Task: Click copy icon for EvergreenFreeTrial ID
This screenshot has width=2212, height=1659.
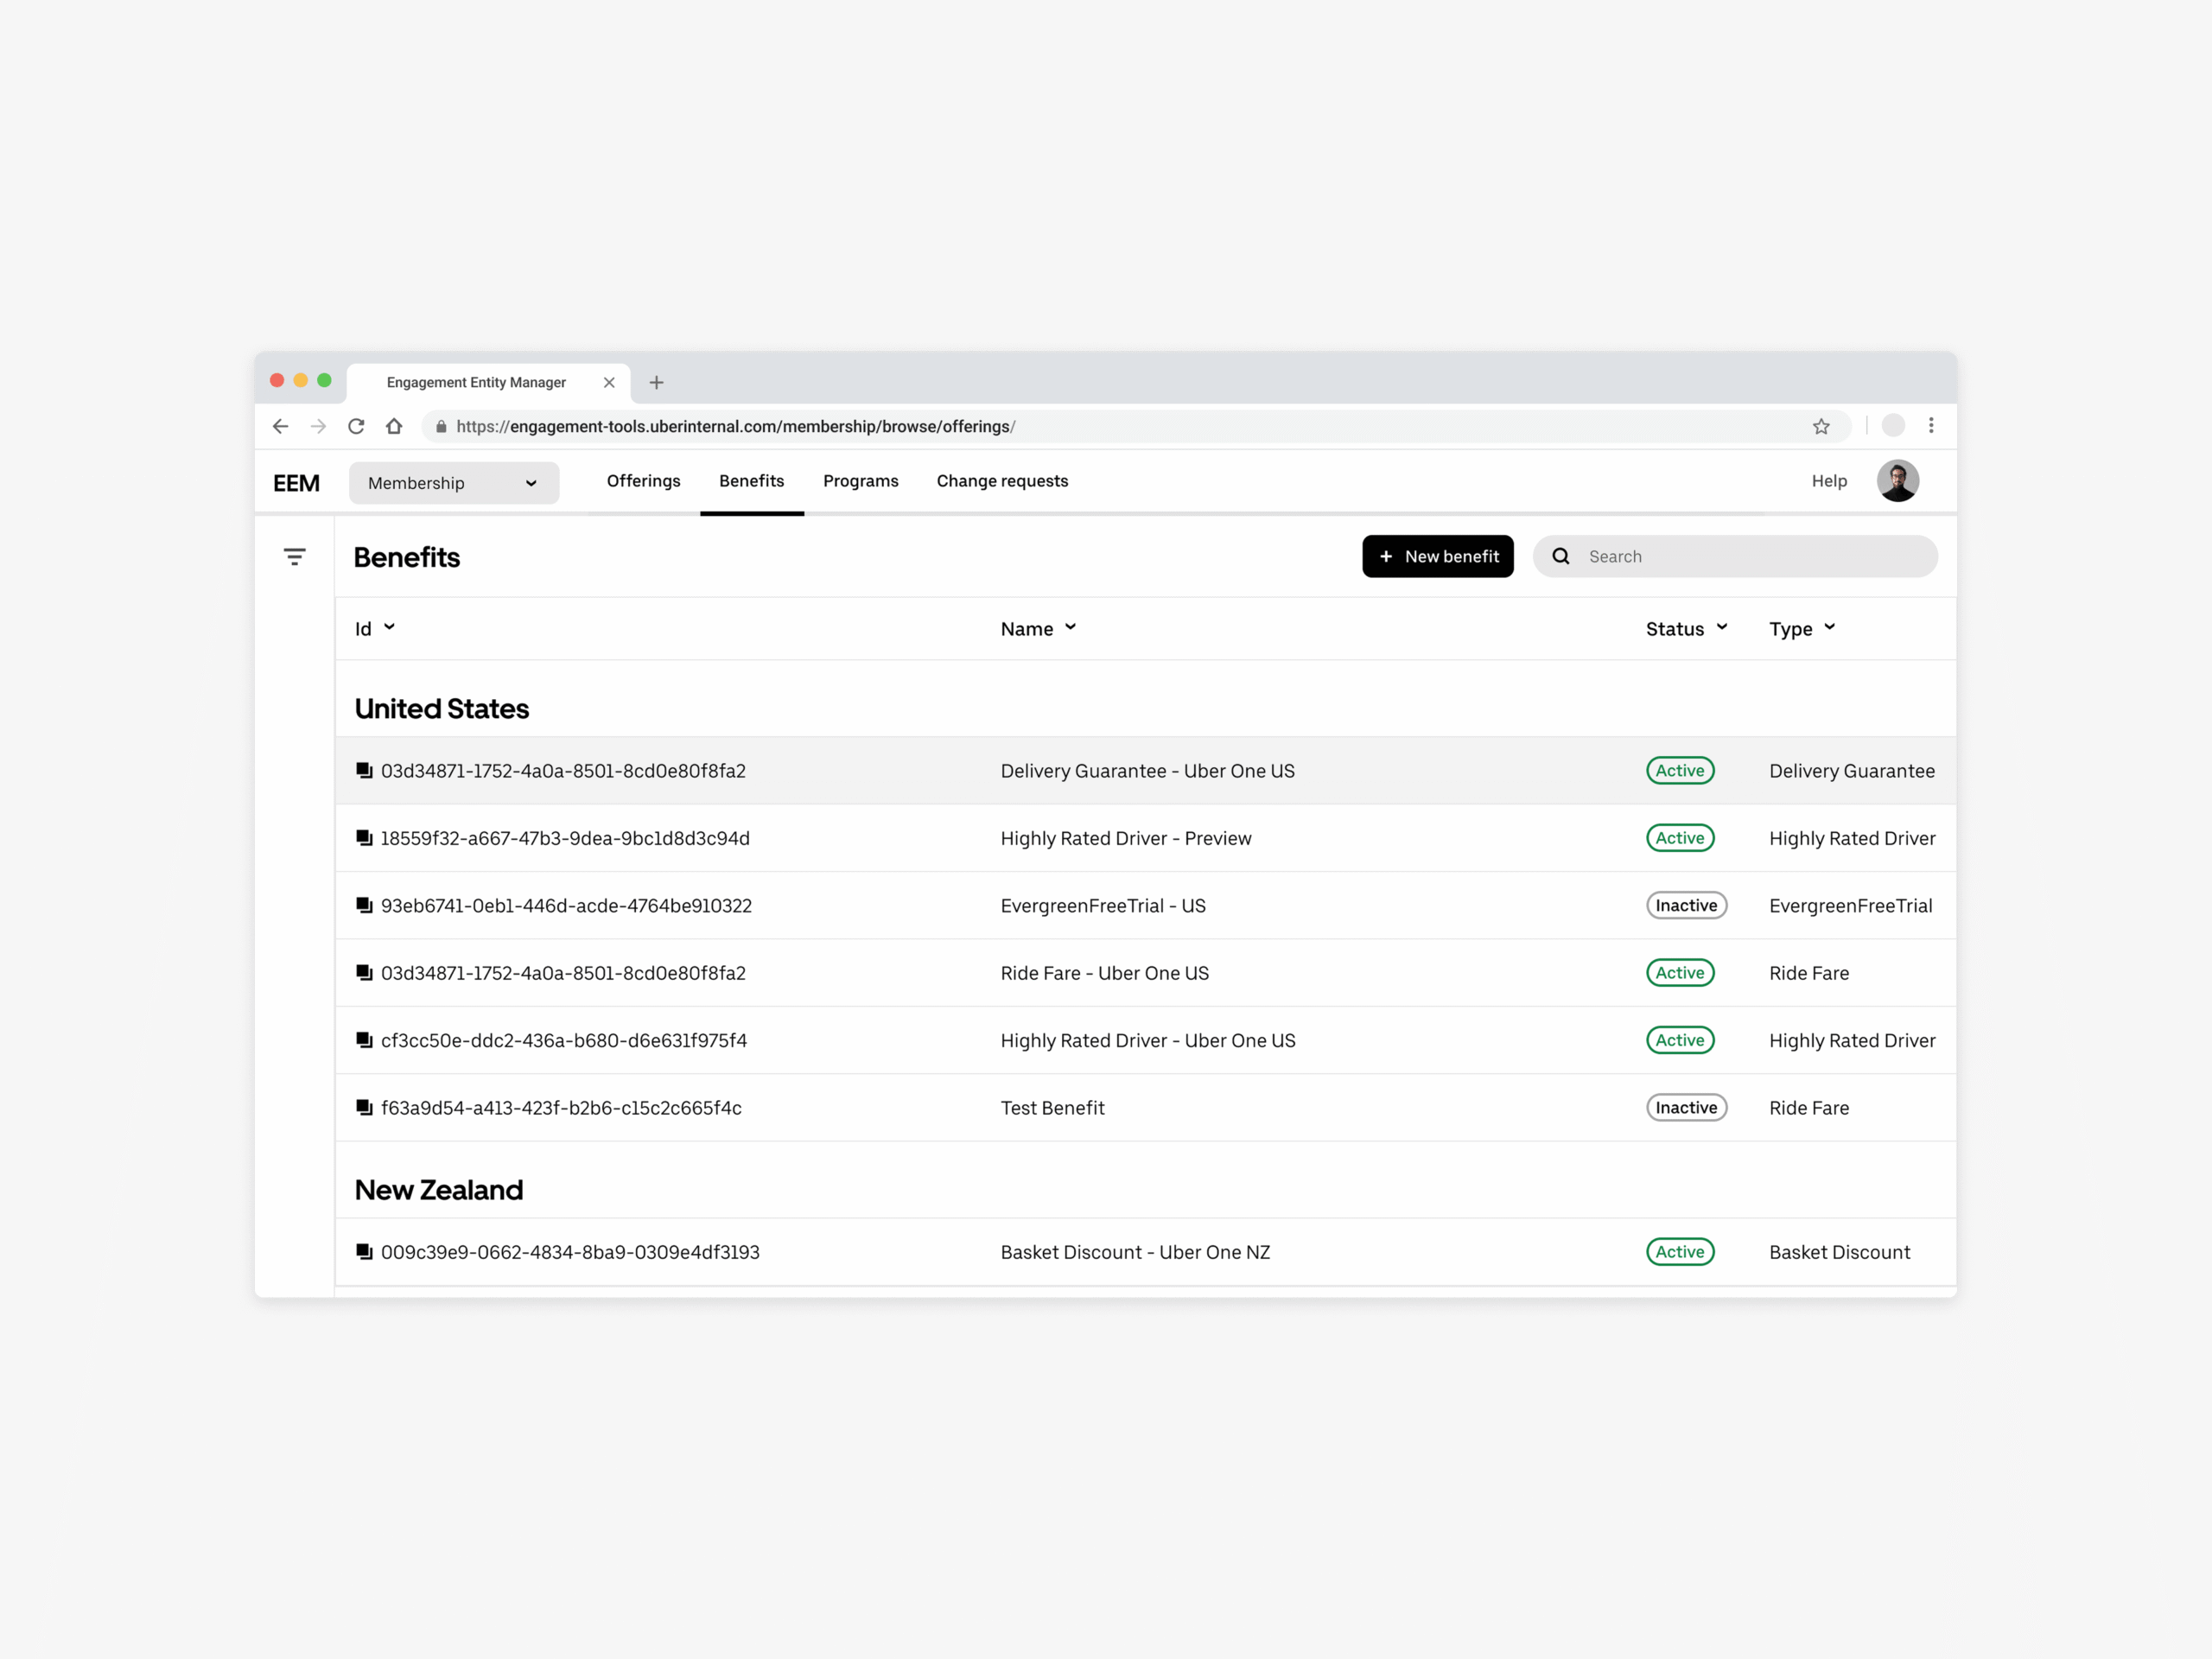Action: (x=364, y=906)
